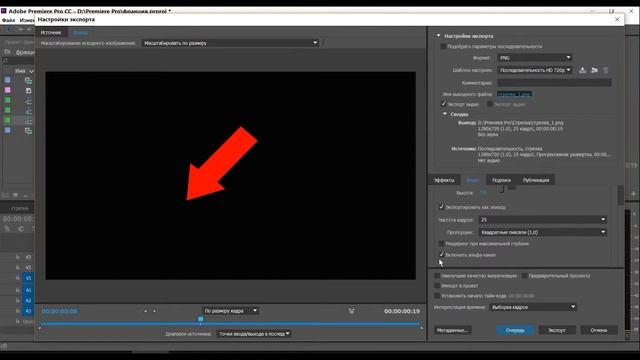
Task: Click search icon in Project panel
Action: click(5, 61)
